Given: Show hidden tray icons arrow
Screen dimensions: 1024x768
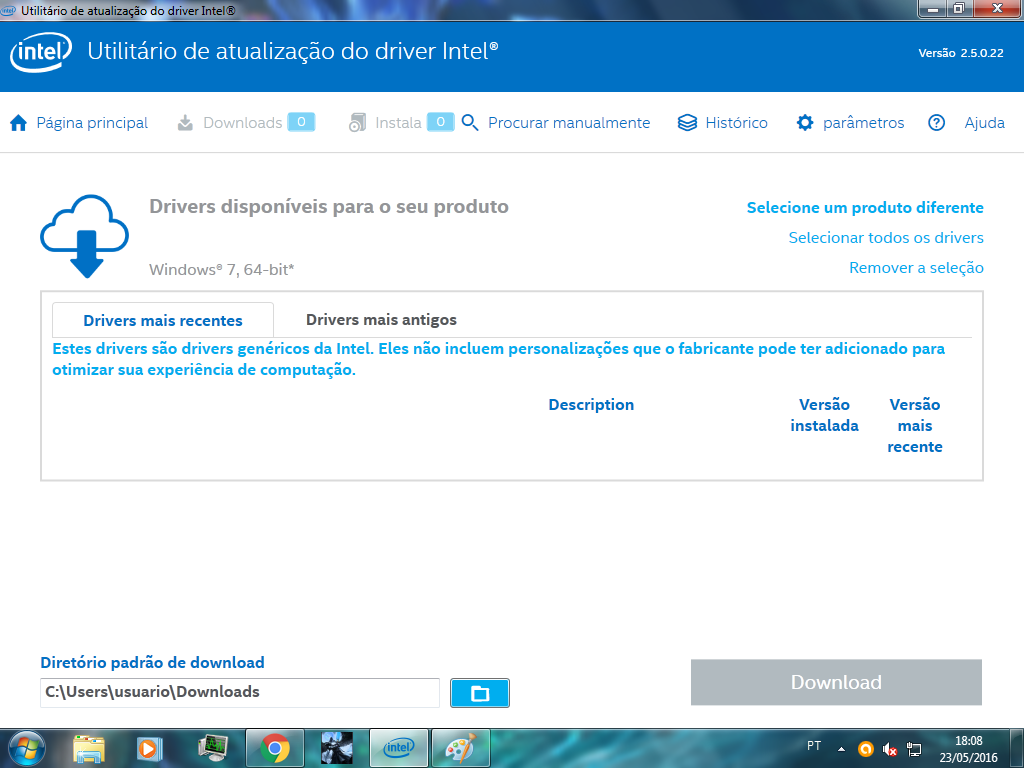Looking at the screenshot, I should (842, 749).
